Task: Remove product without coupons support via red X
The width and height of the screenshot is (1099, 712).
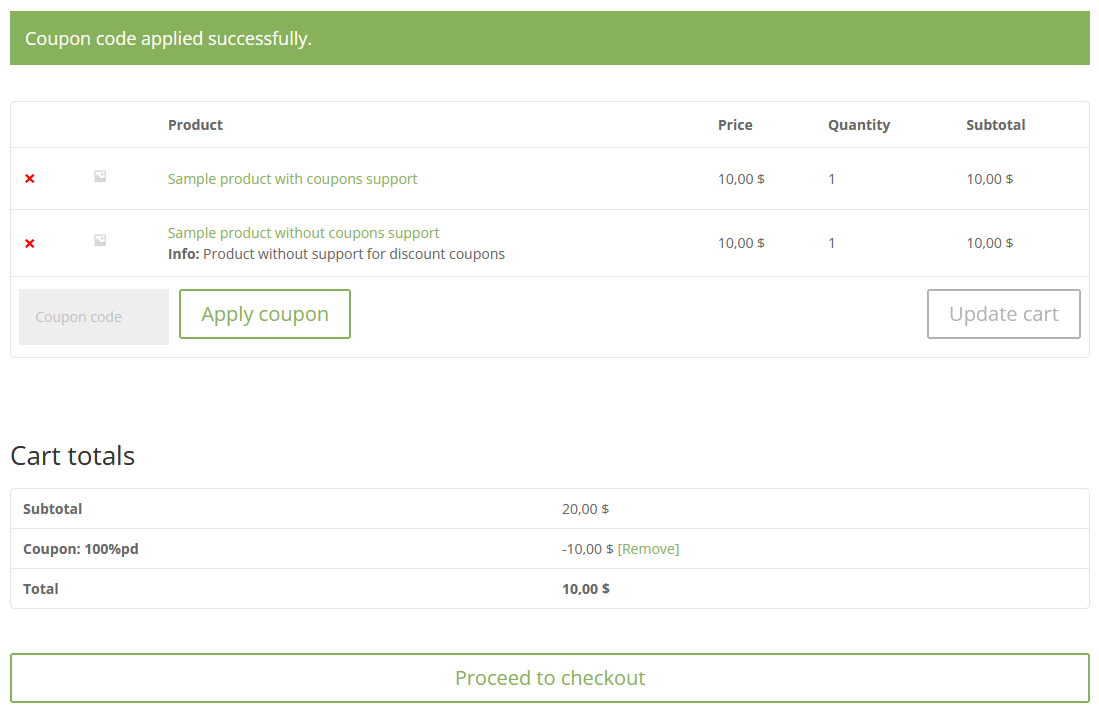Action: (29, 243)
